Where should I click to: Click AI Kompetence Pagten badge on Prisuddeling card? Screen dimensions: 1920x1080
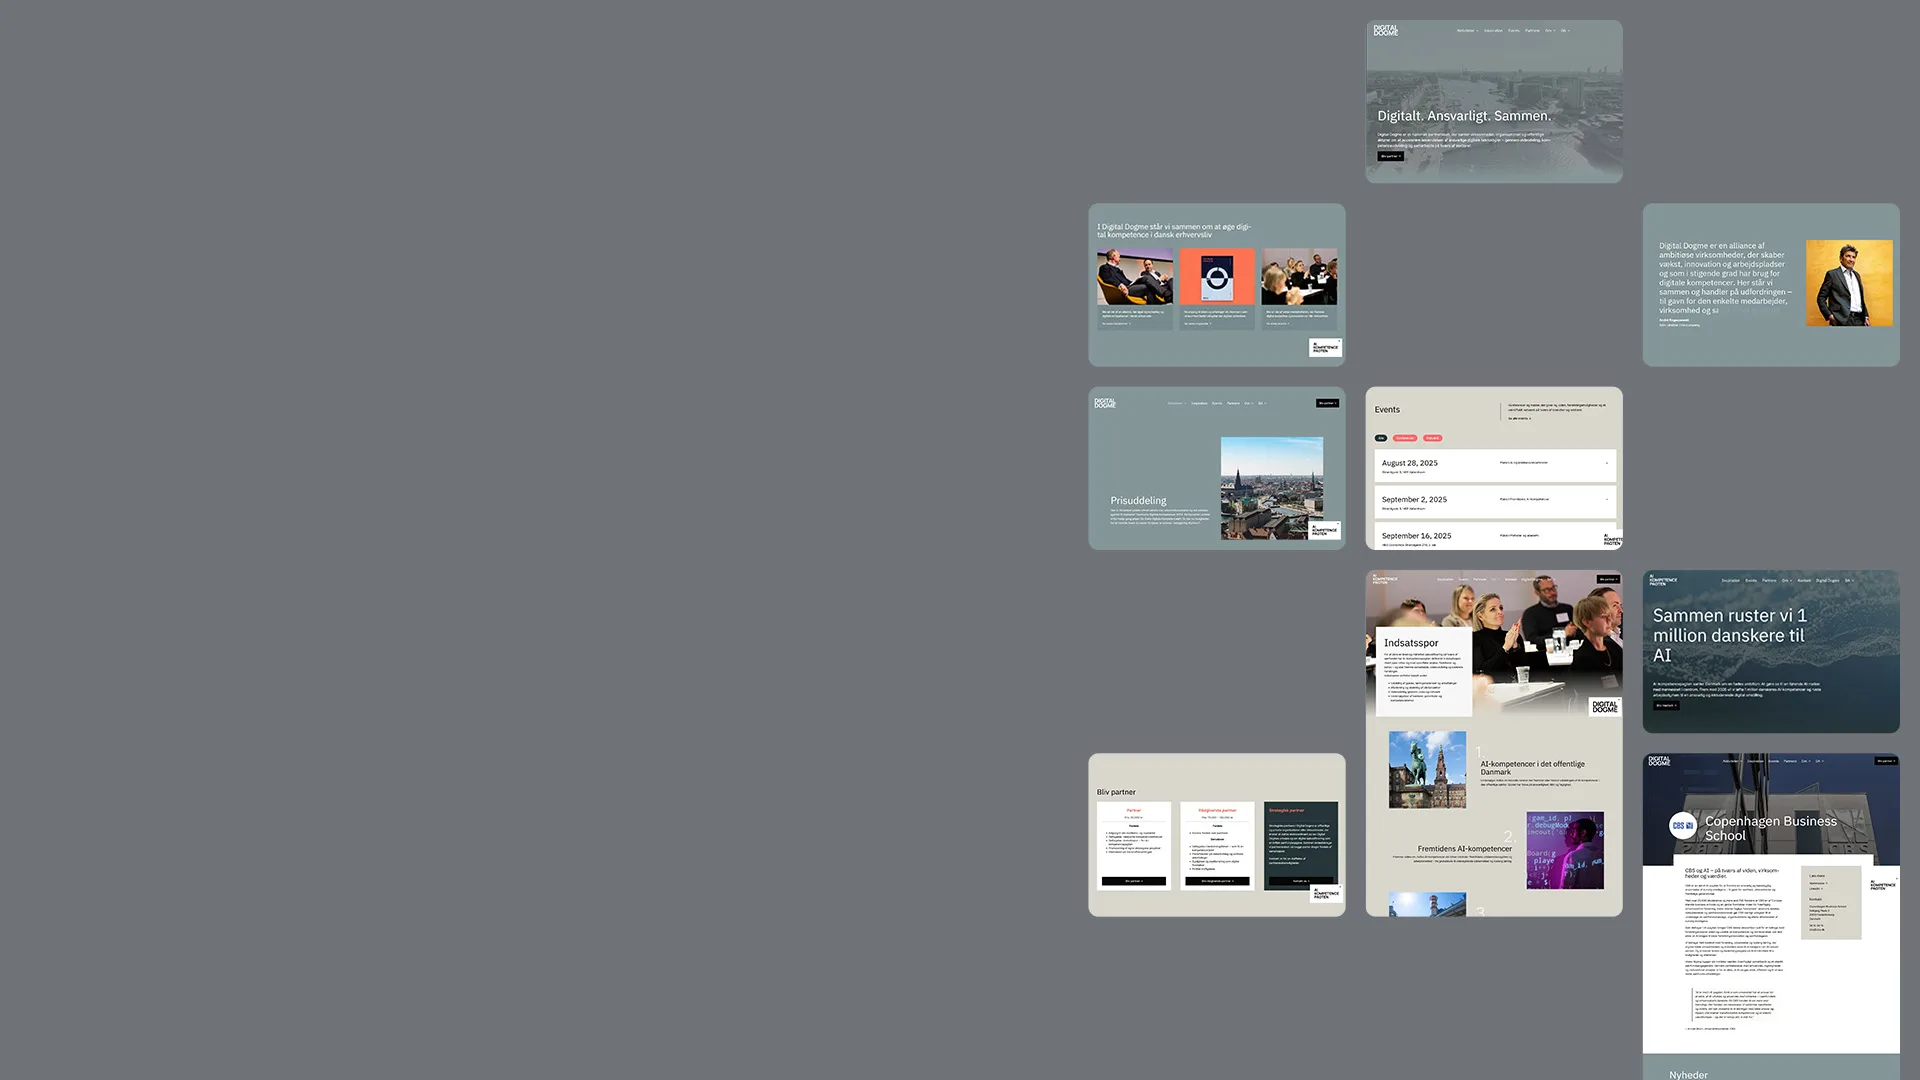point(1324,530)
